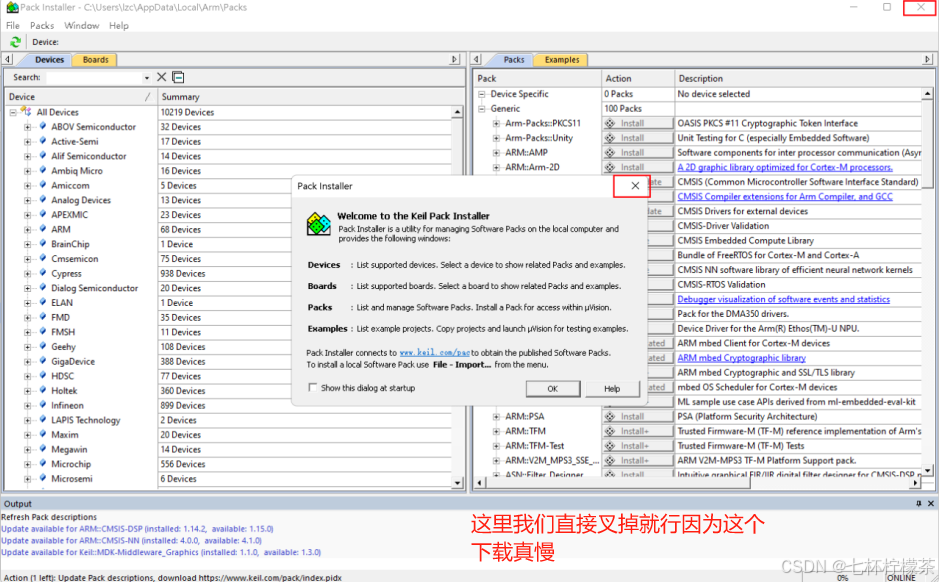Sort by the Device column header
The height and width of the screenshot is (582, 939).
pyautogui.click(x=80, y=96)
